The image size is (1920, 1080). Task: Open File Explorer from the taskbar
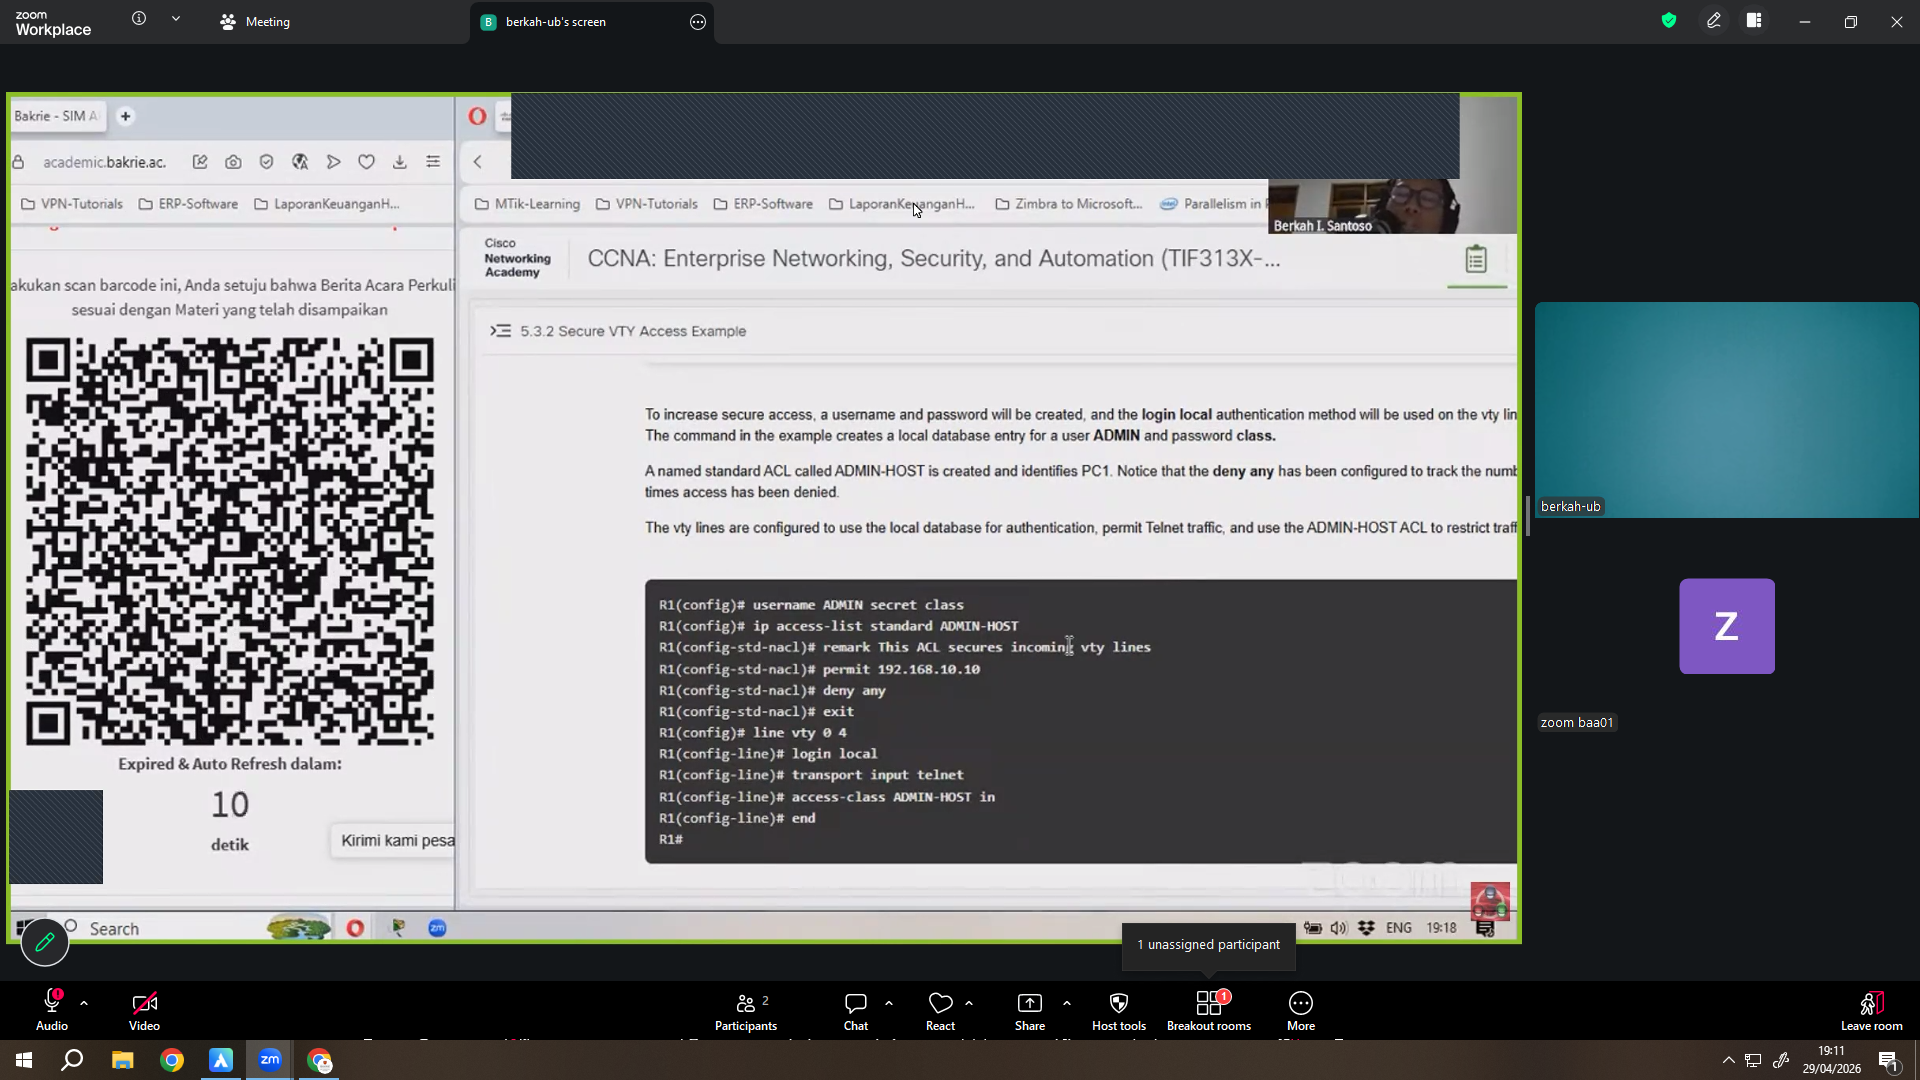pyautogui.click(x=122, y=1060)
